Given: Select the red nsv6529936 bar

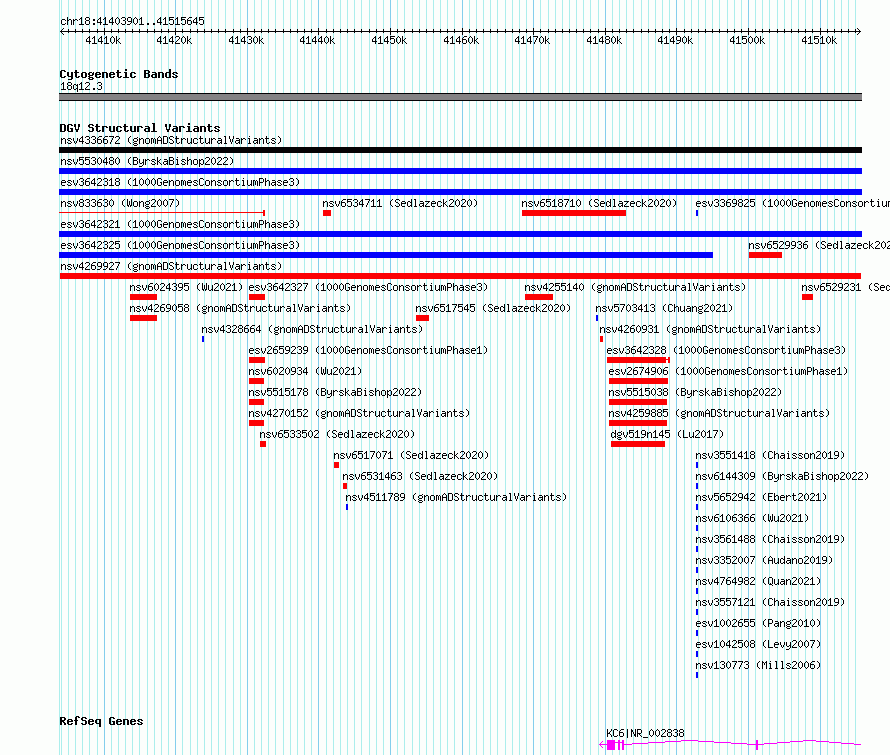Looking at the screenshot, I should tap(765, 255).
